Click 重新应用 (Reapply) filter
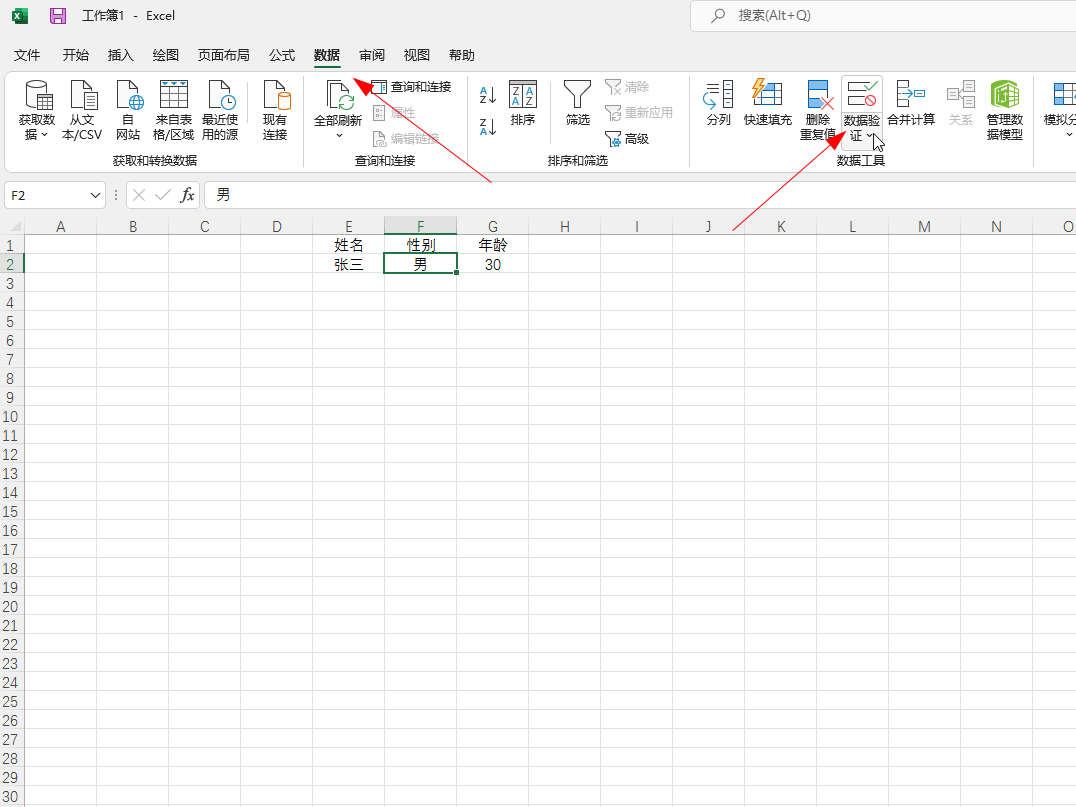 tap(638, 113)
